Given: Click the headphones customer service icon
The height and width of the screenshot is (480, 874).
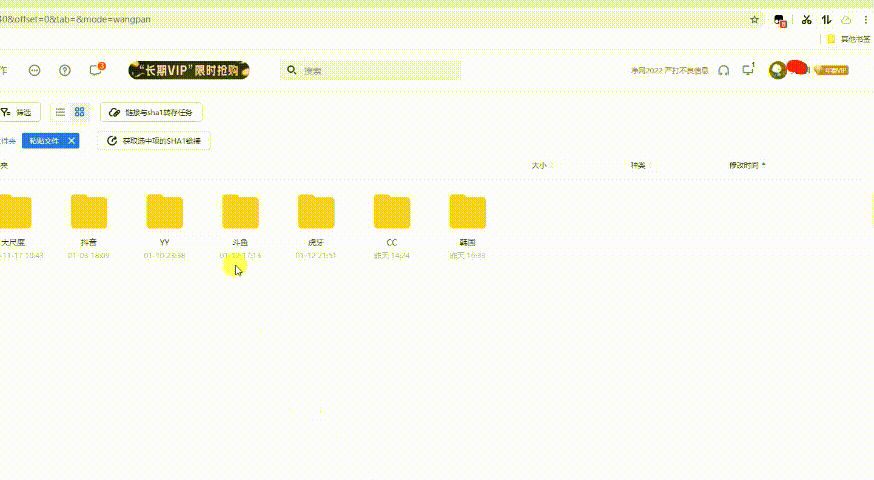Looking at the screenshot, I should tap(723, 70).
